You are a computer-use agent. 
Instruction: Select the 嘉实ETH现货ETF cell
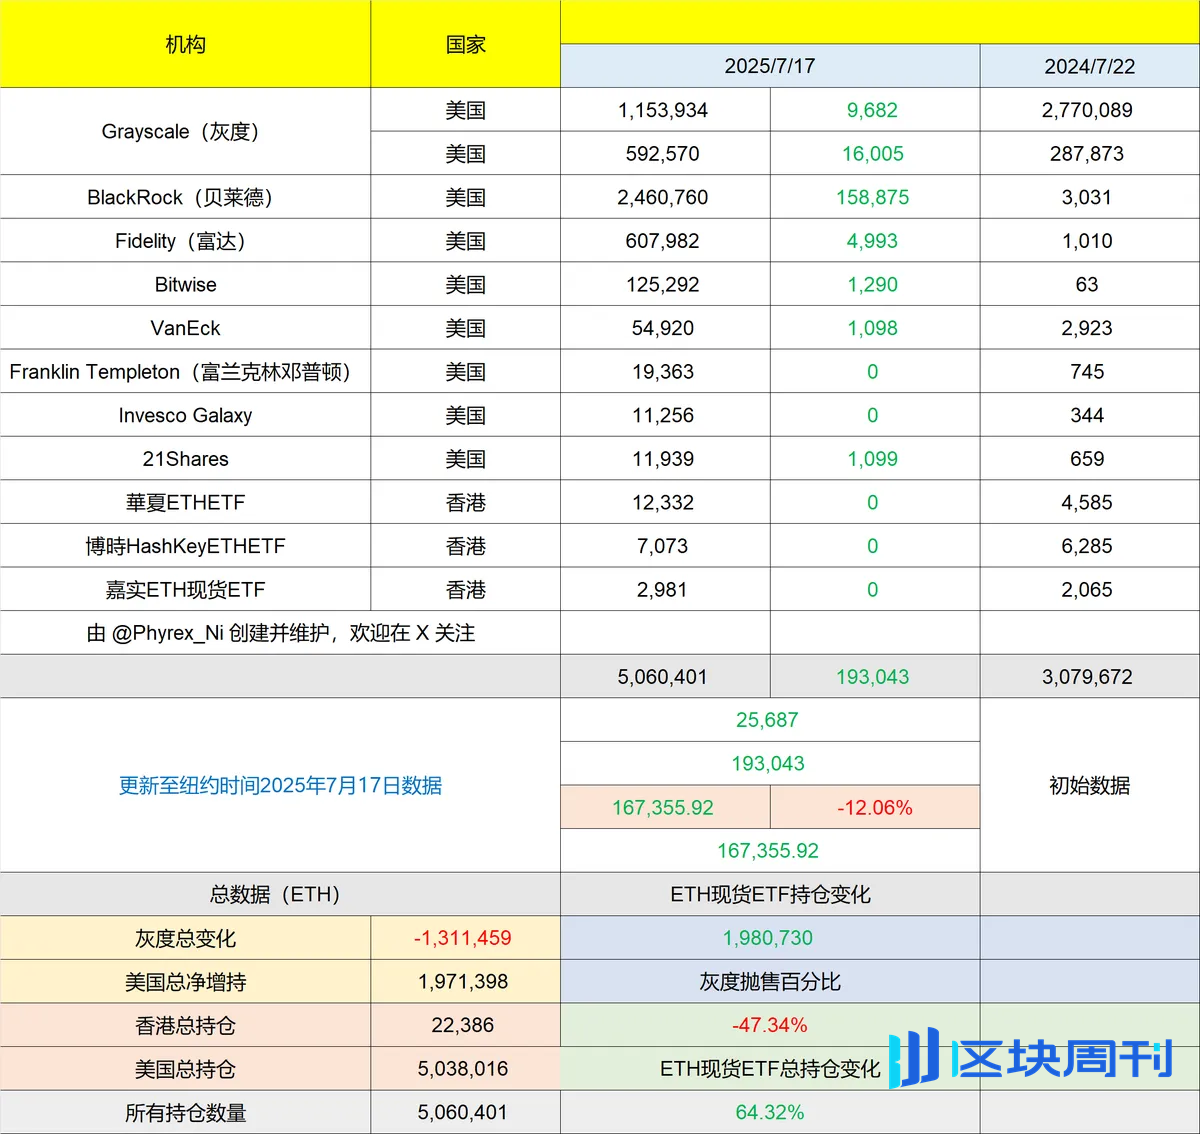tap(185, 590)
